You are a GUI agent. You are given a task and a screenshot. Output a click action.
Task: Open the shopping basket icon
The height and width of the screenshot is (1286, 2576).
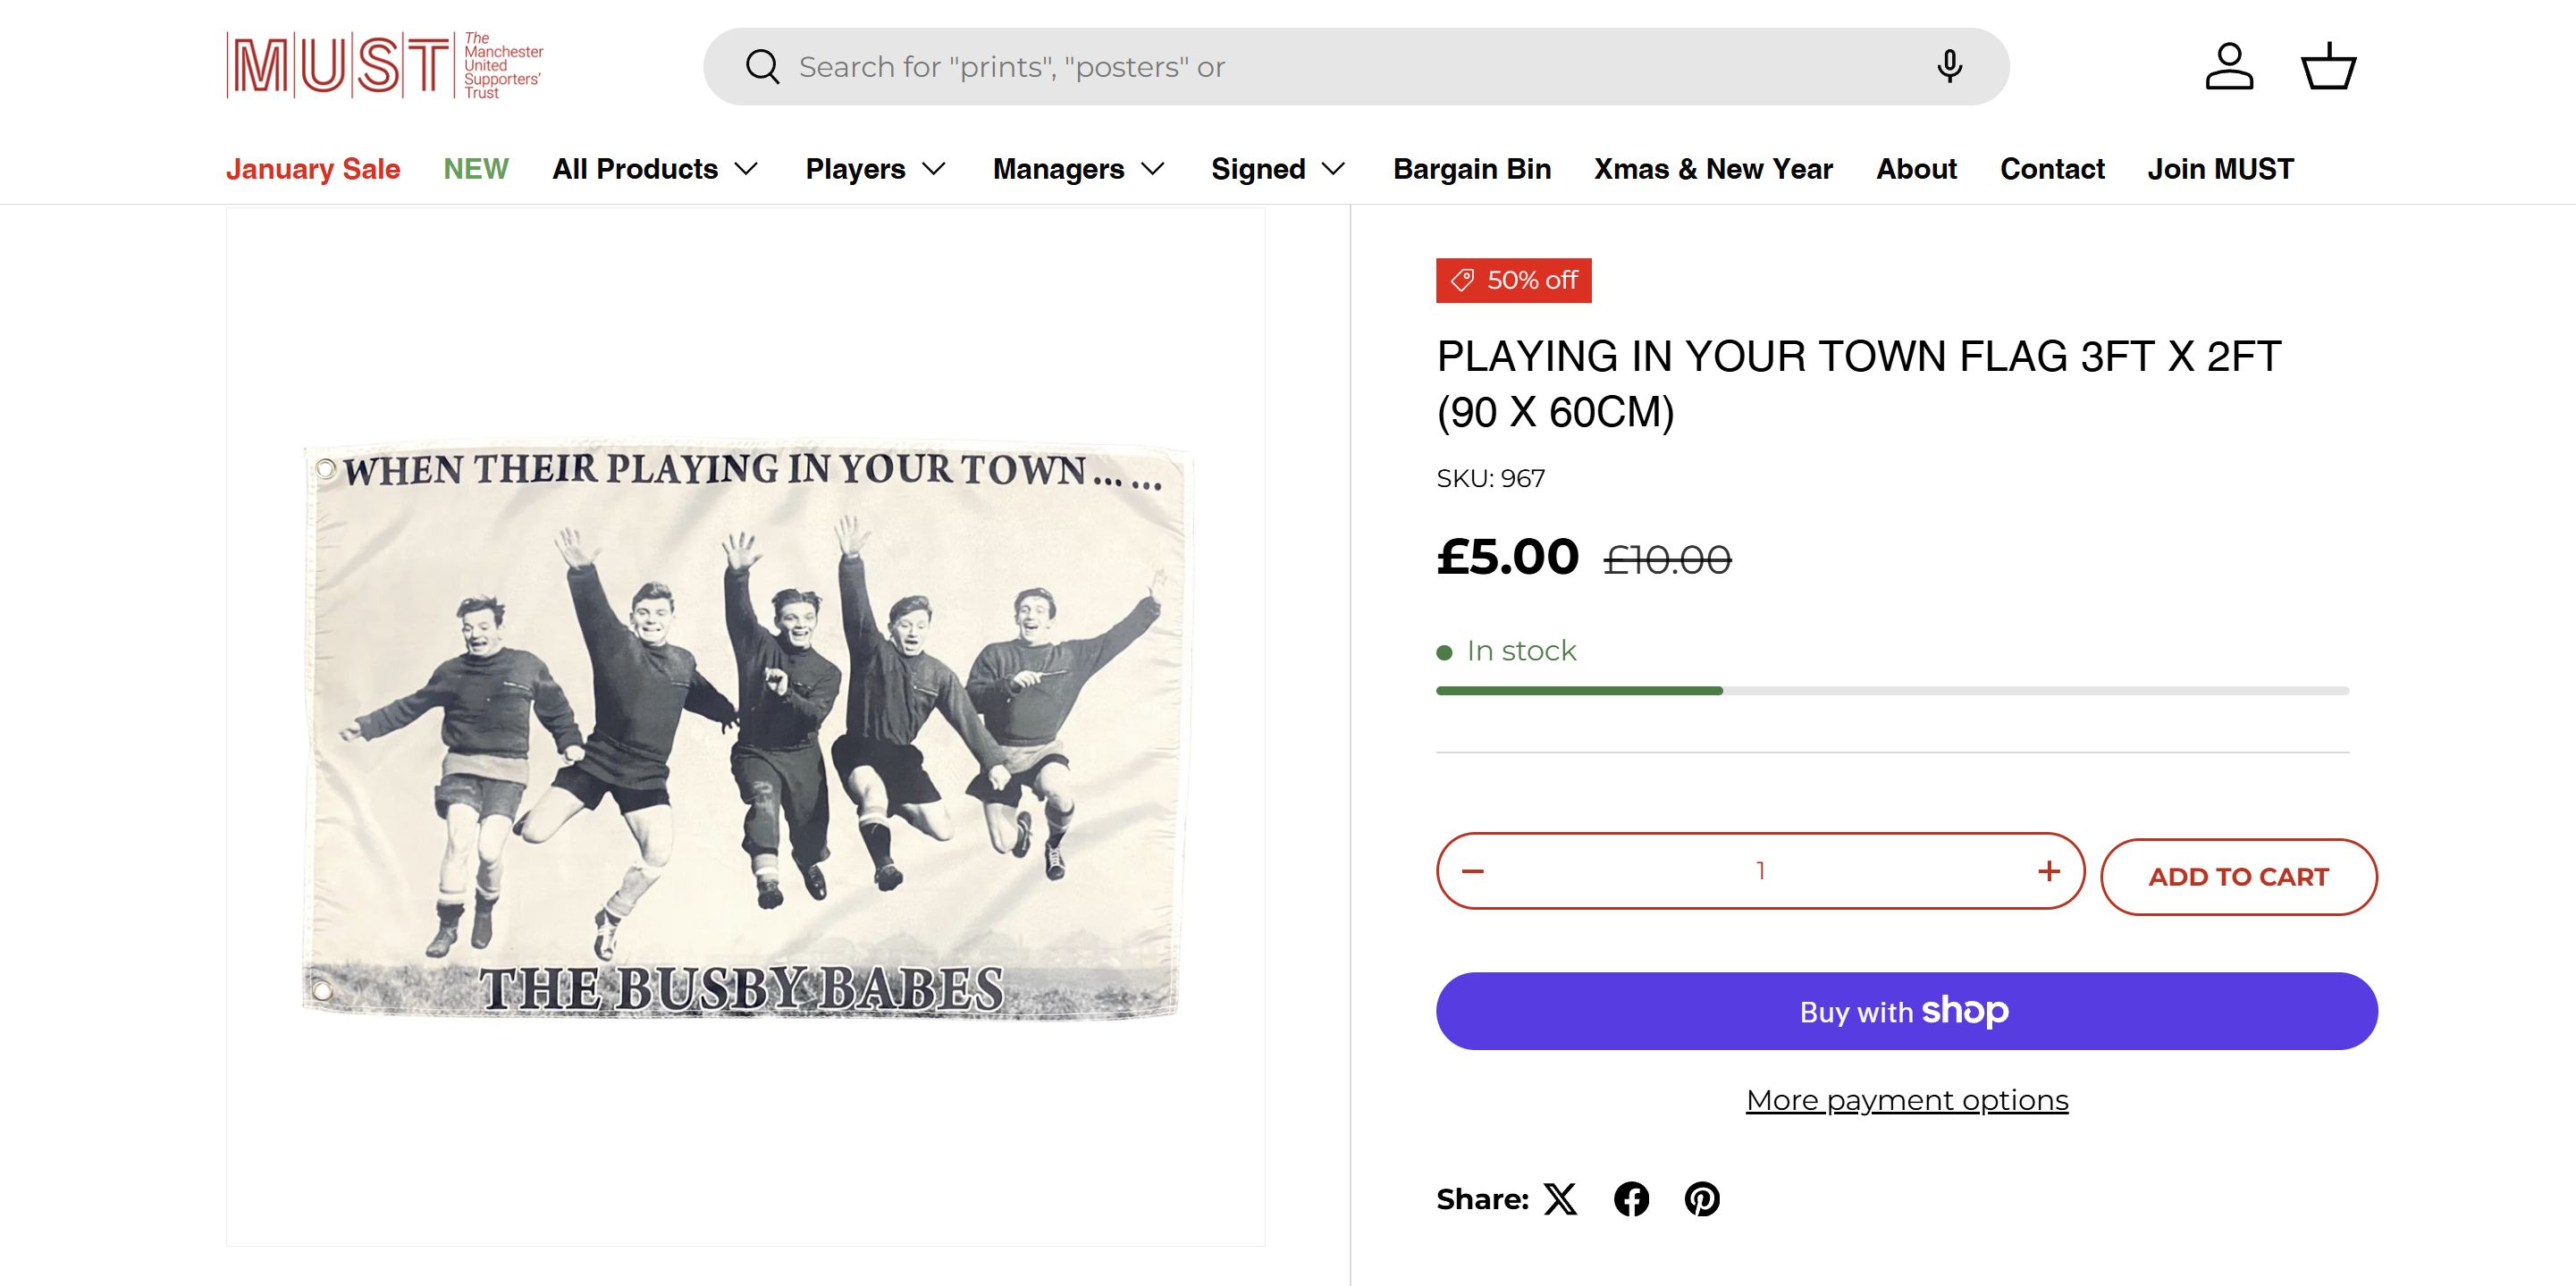point(2329,67)
